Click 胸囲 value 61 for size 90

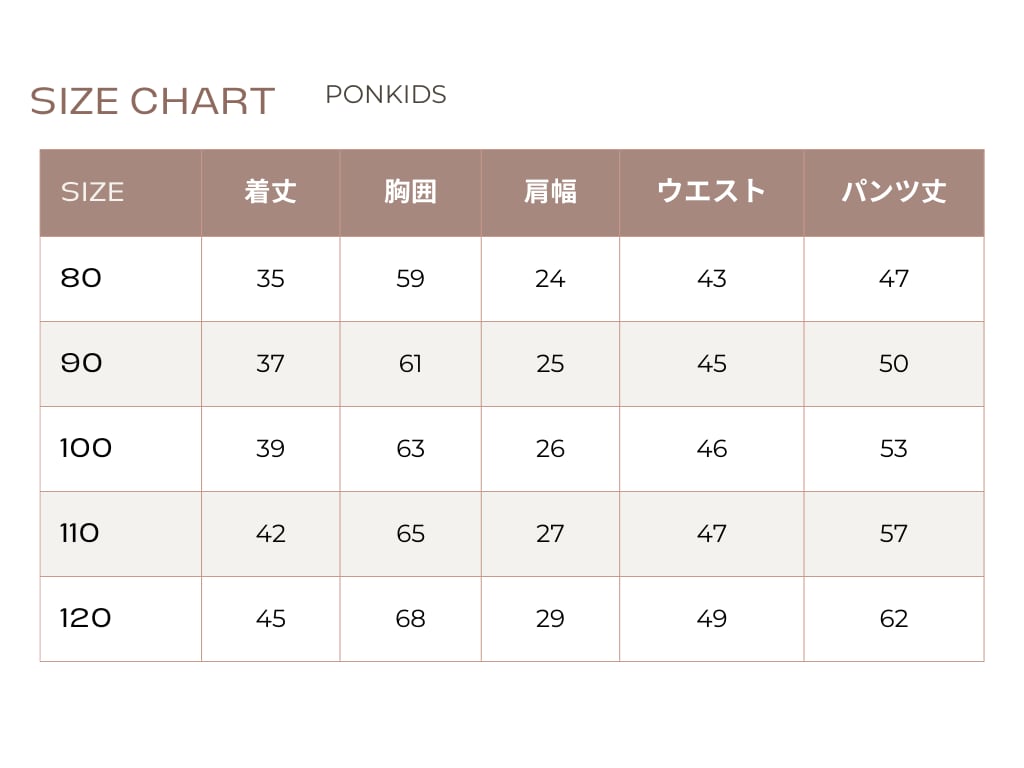[x=410, y=364]
